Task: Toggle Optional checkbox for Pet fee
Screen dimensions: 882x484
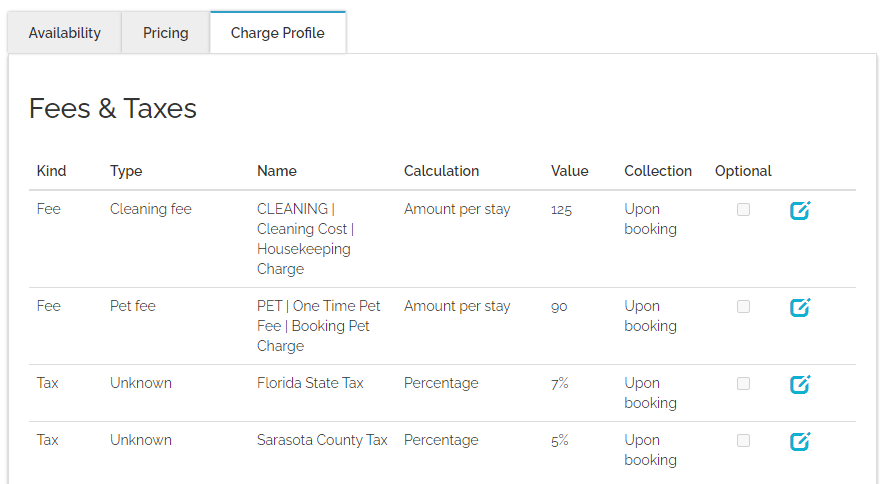Action: 743,307
